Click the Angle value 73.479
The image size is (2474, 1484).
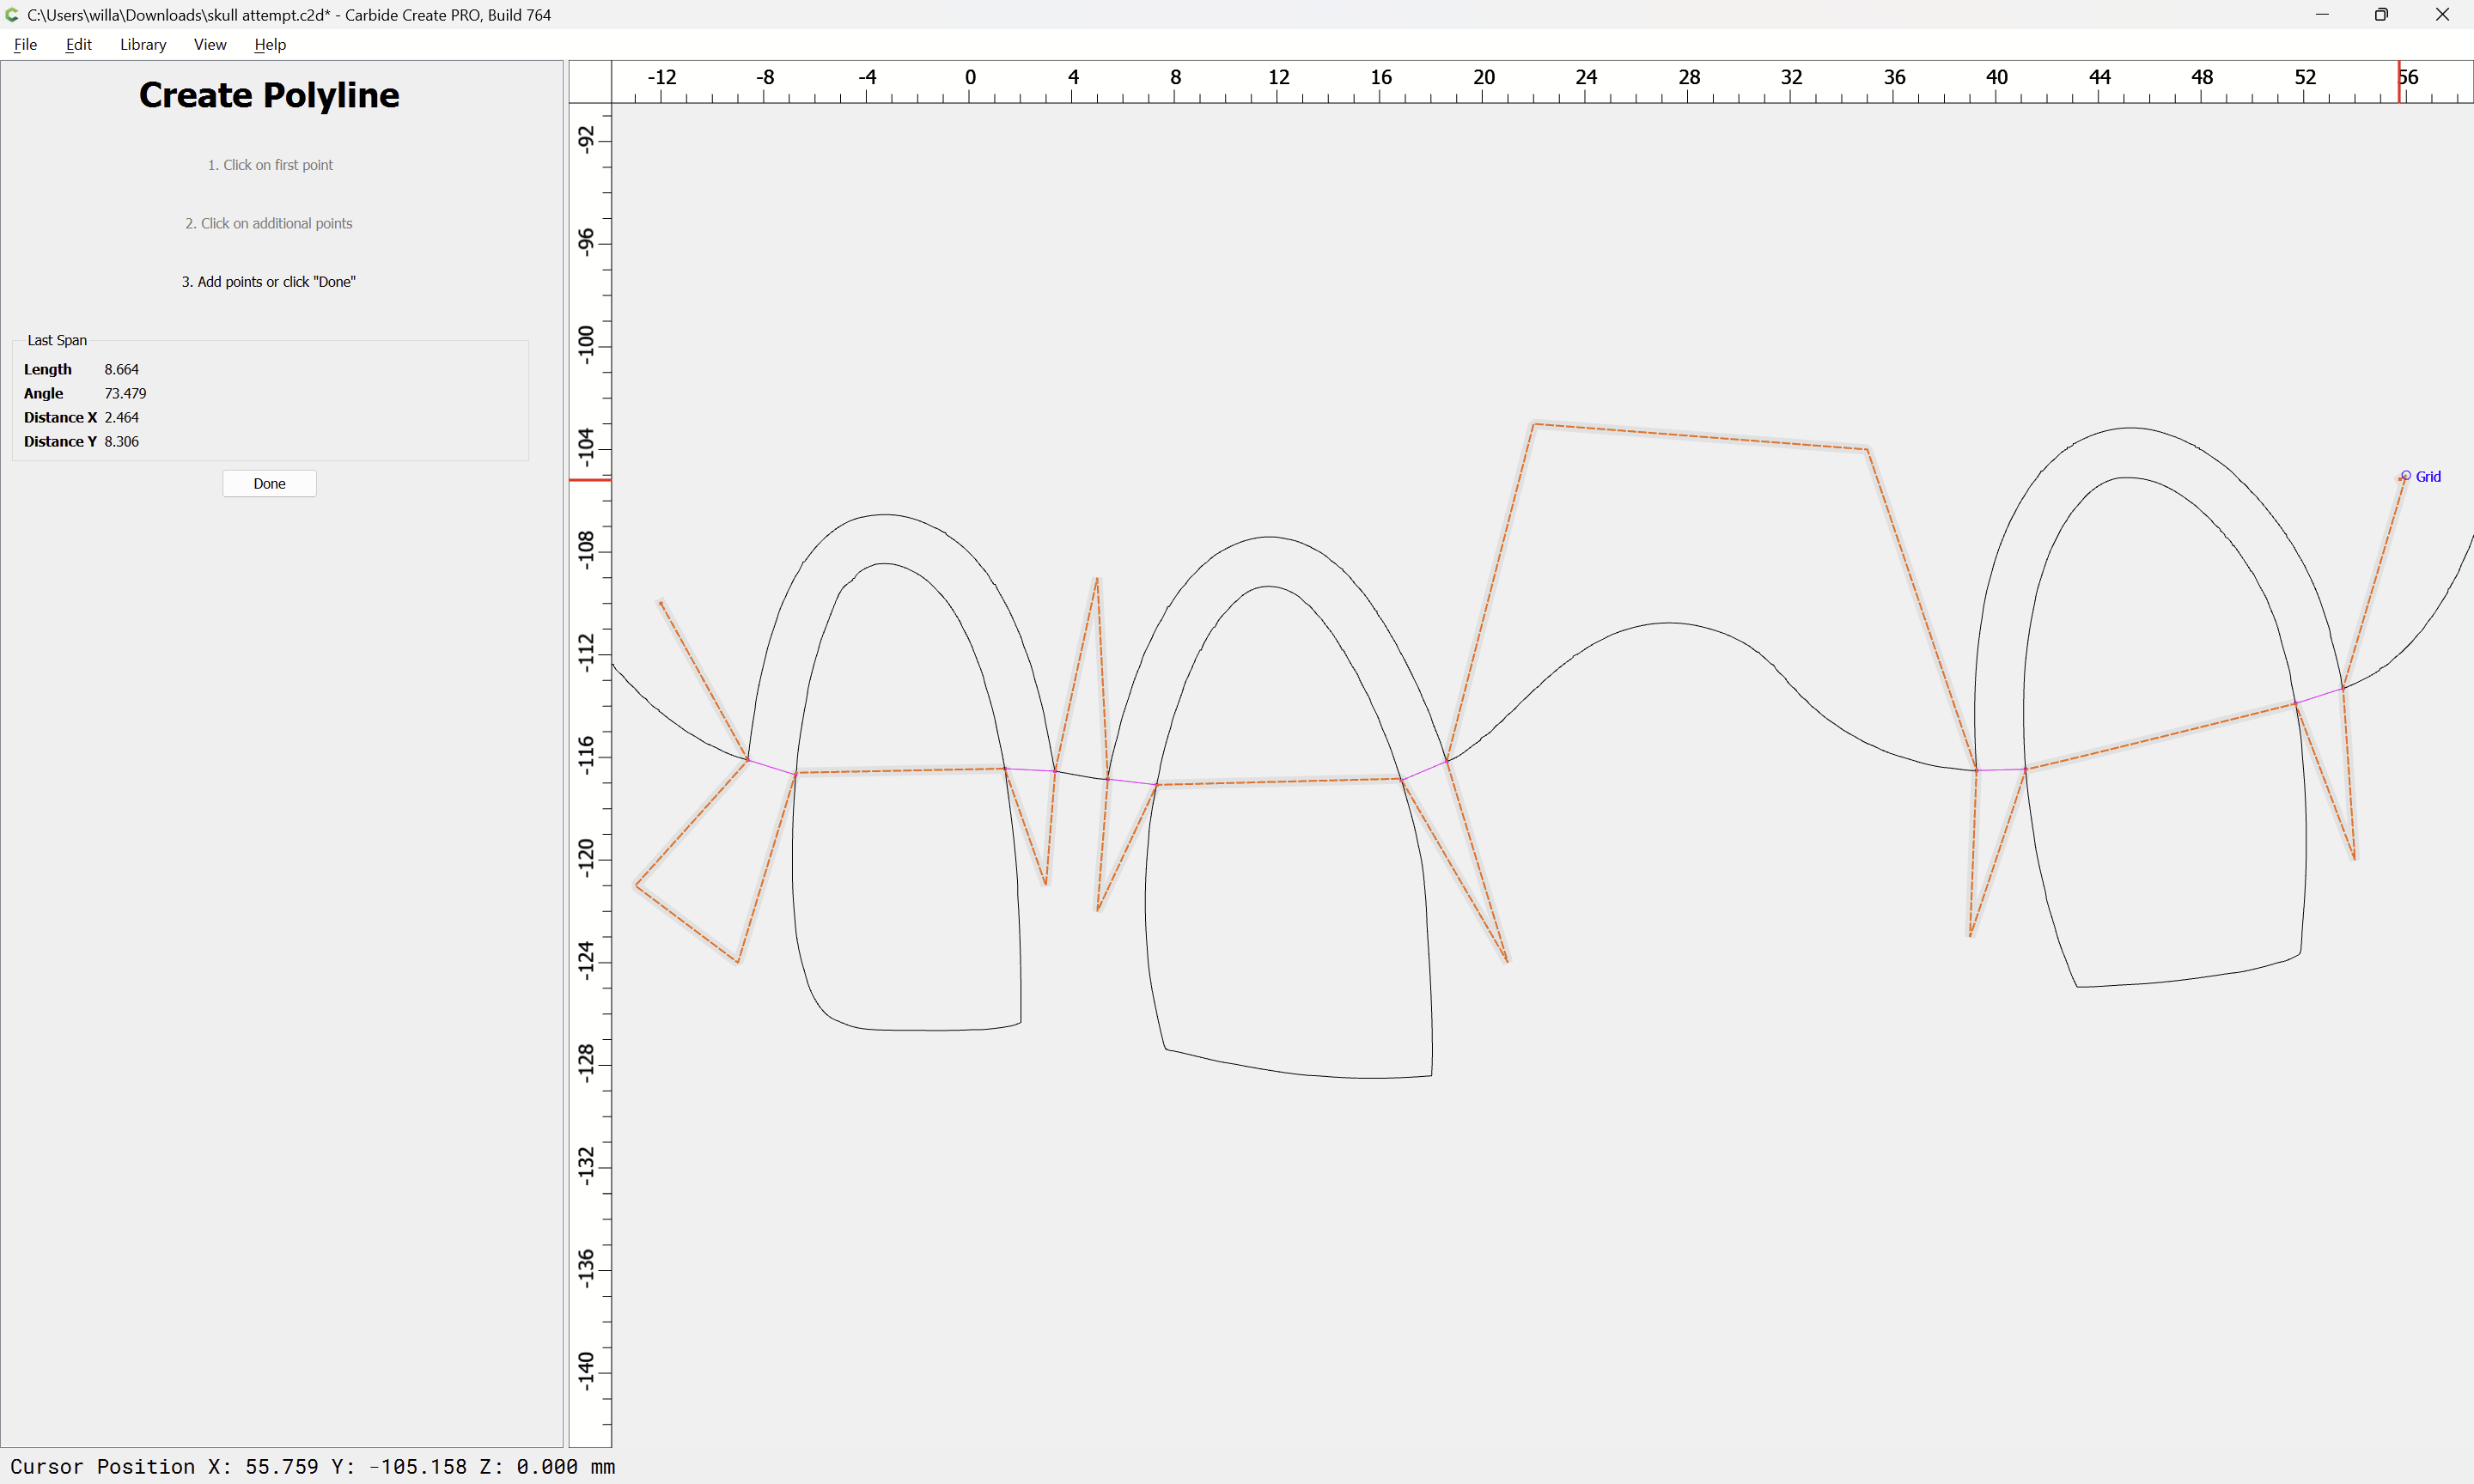pos(125,393)
